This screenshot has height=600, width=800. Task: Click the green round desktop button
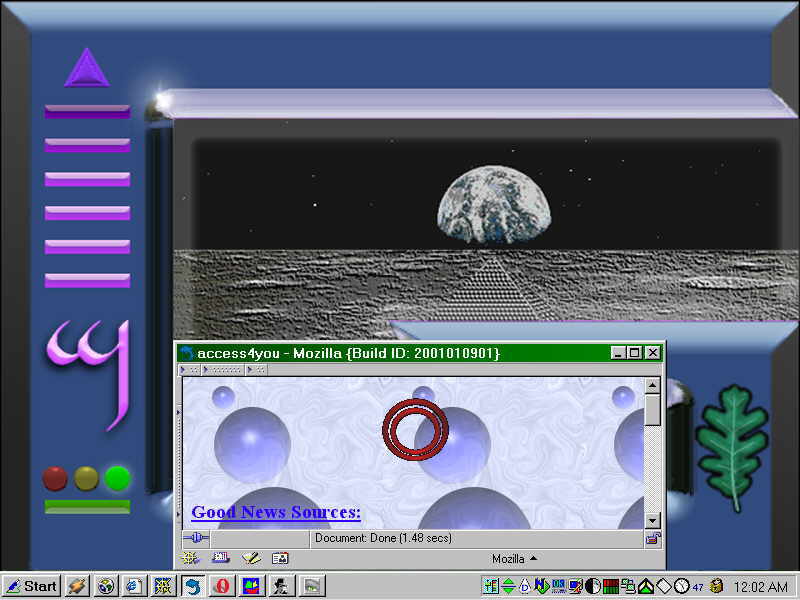pyautogui.click(x=118, y=478)
